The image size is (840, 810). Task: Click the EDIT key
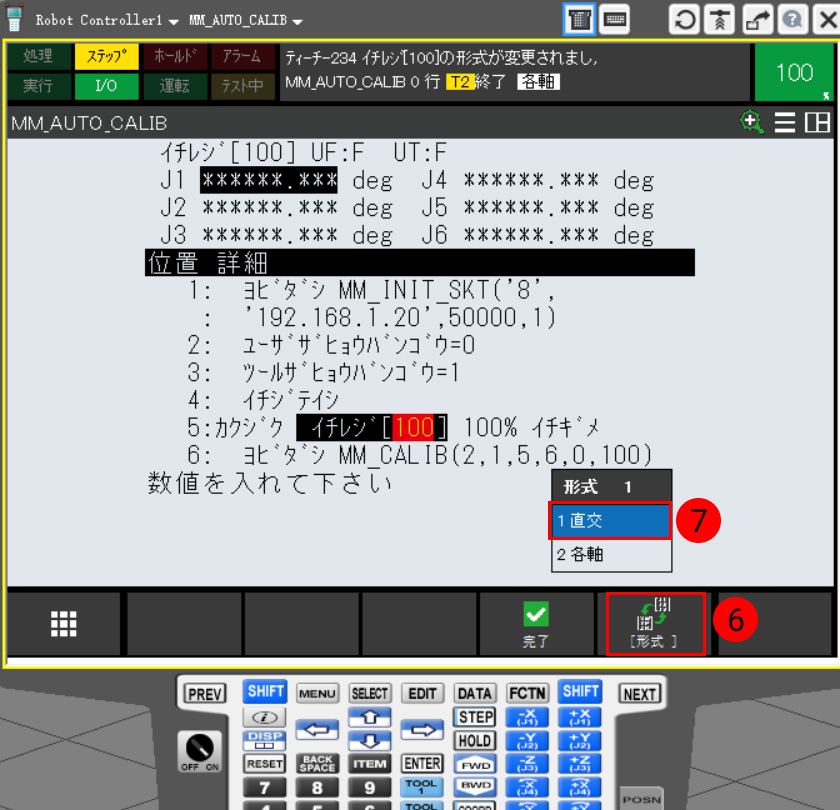423,694
